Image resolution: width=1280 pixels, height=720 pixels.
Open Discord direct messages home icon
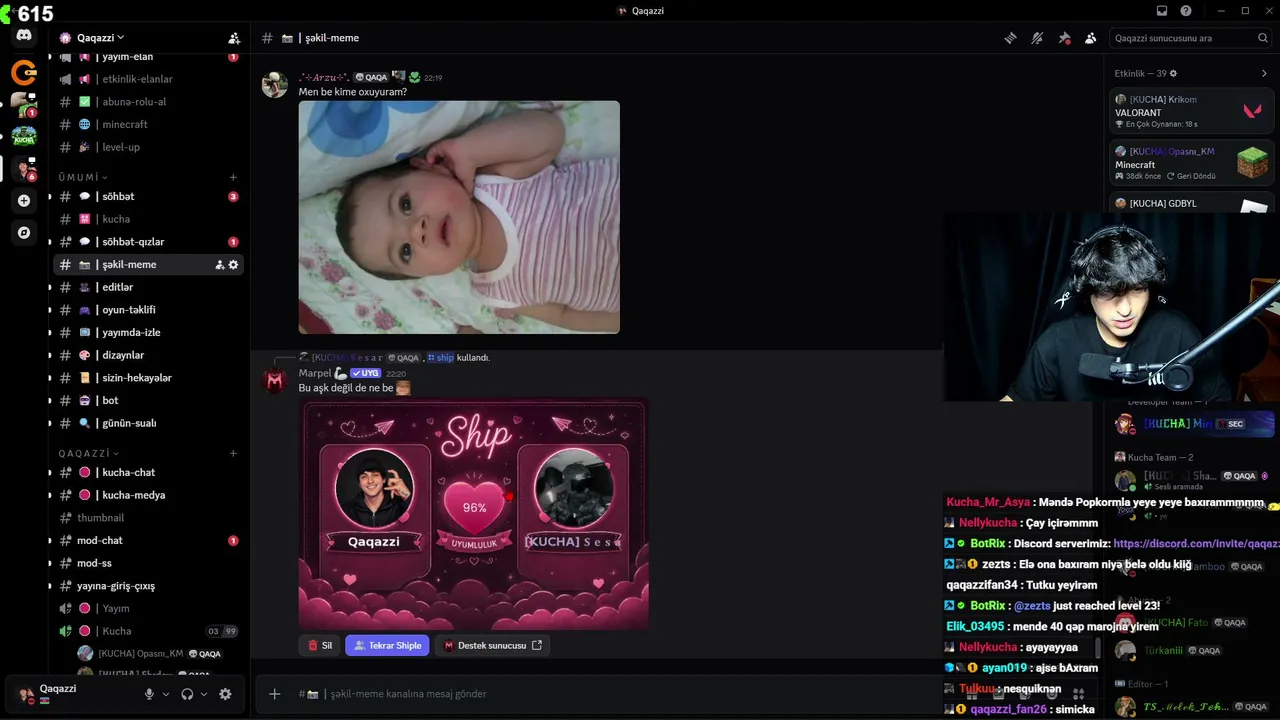coord(24,36)
